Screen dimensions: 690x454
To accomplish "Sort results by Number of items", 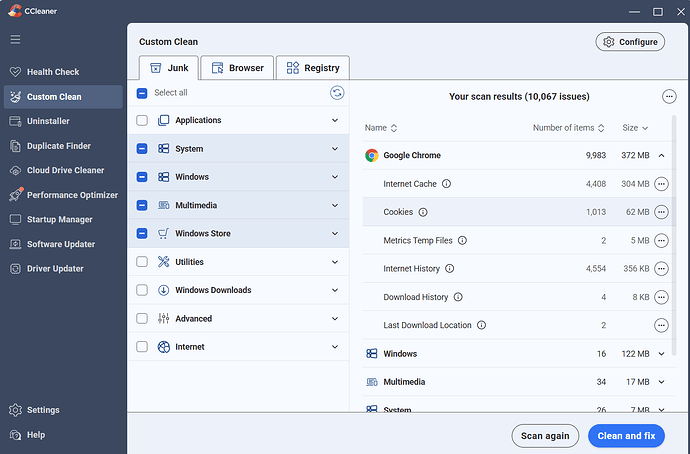I will 569,128.
